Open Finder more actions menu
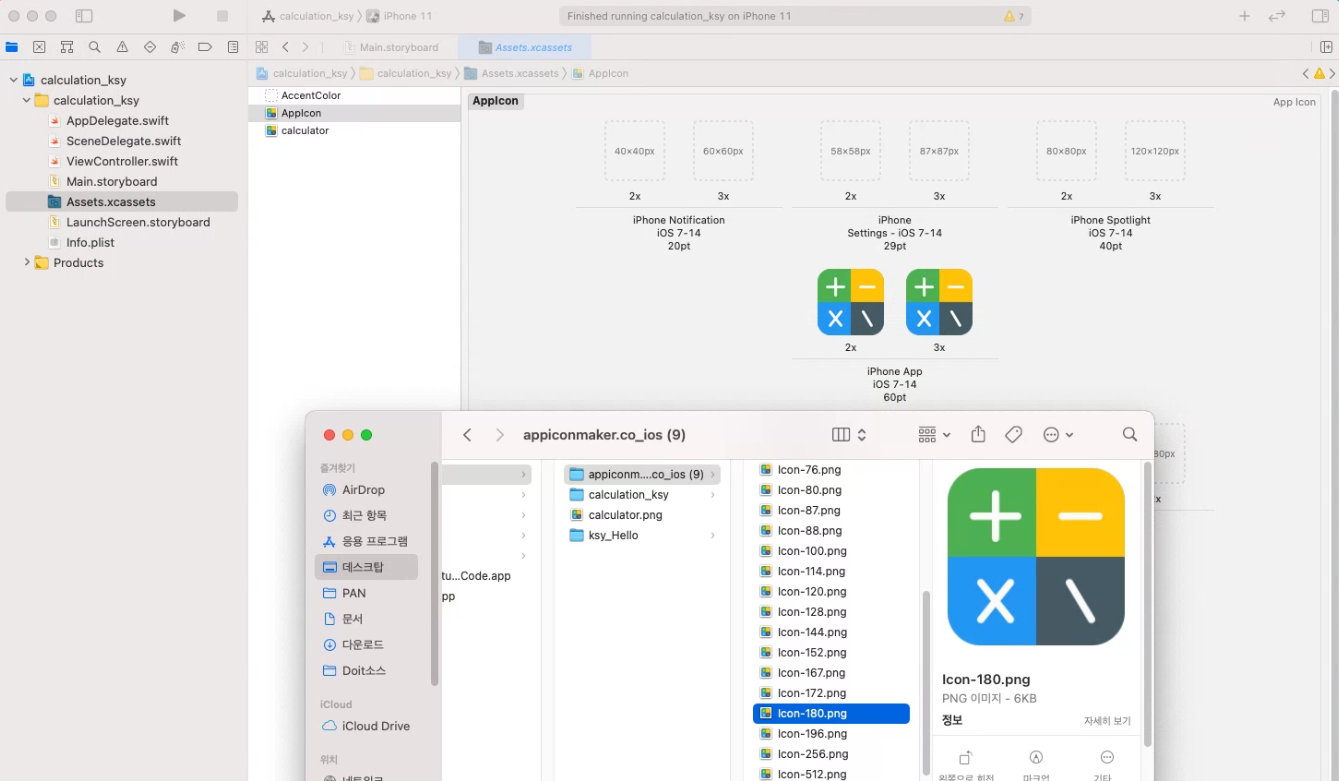 coord(1058,435)
